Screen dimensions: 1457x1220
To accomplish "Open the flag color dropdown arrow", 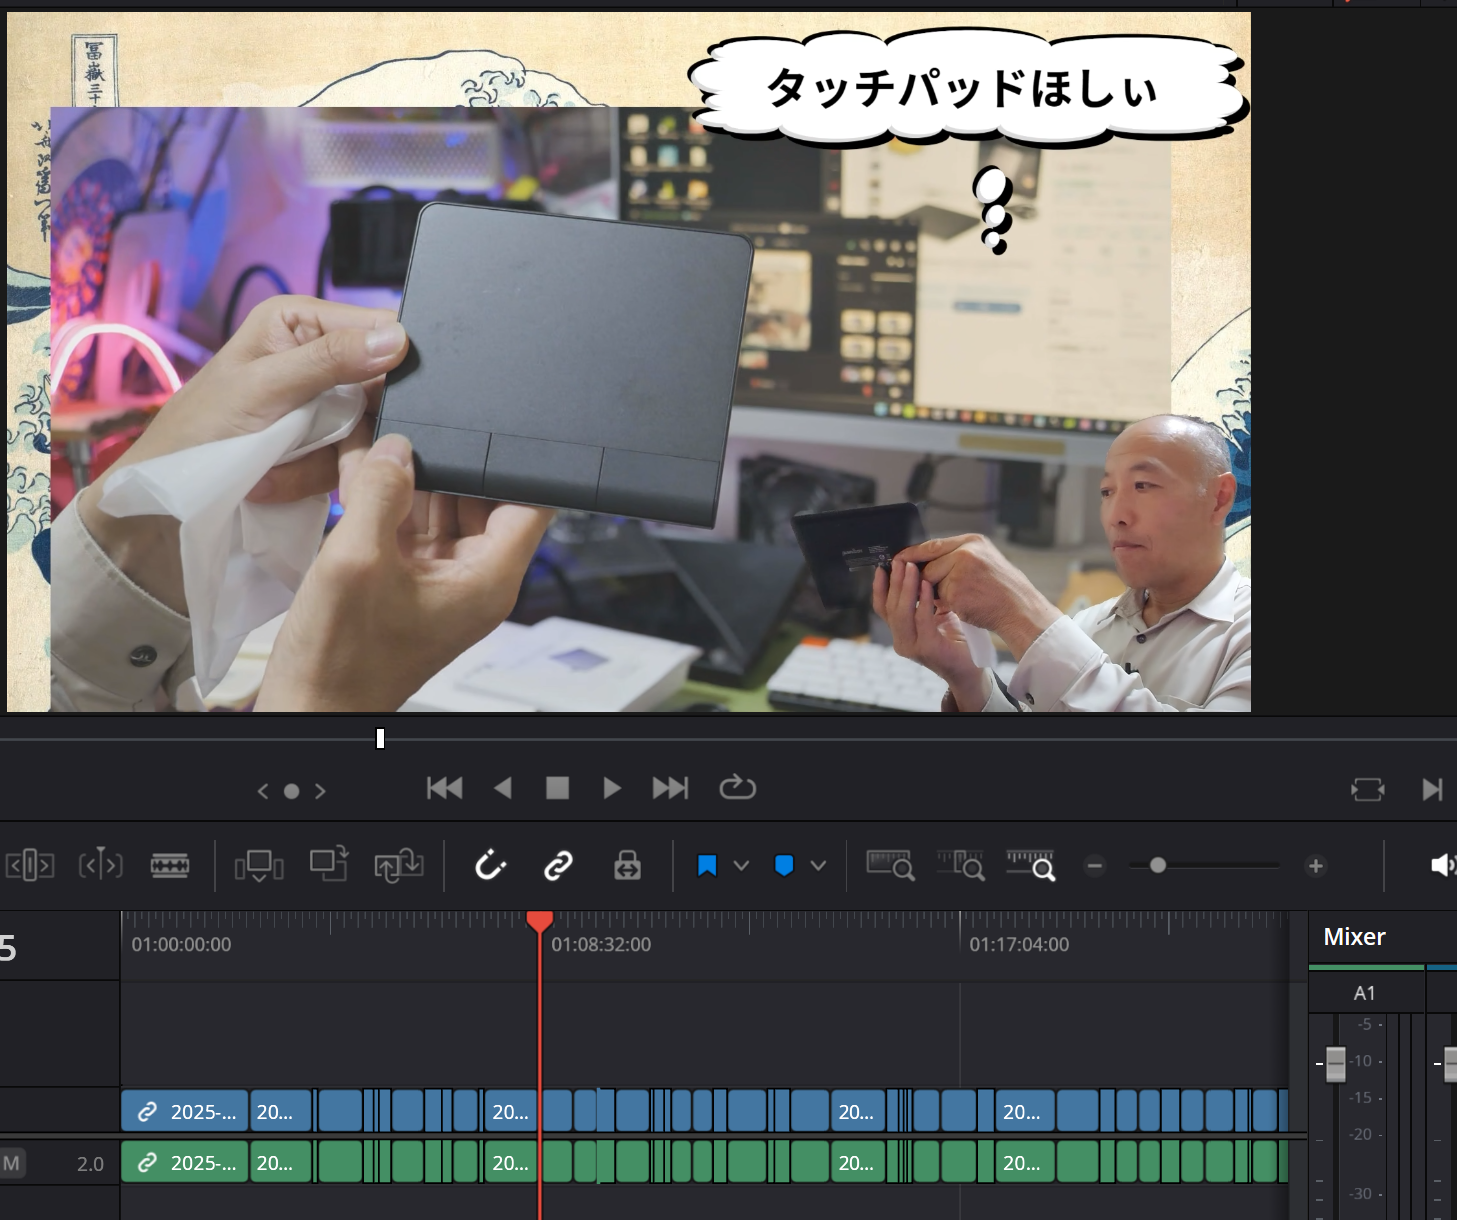I will (741, 866).
